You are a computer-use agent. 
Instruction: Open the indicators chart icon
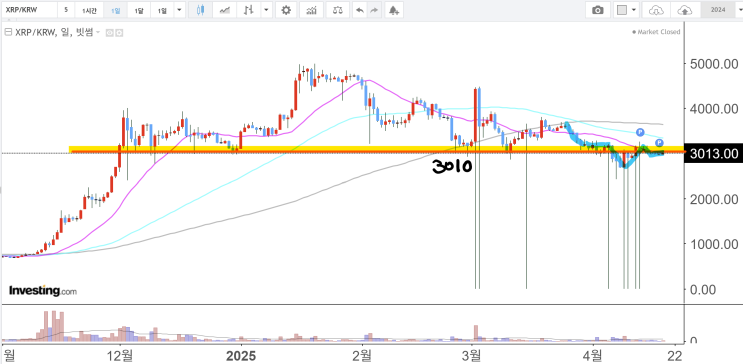point(311,9)
